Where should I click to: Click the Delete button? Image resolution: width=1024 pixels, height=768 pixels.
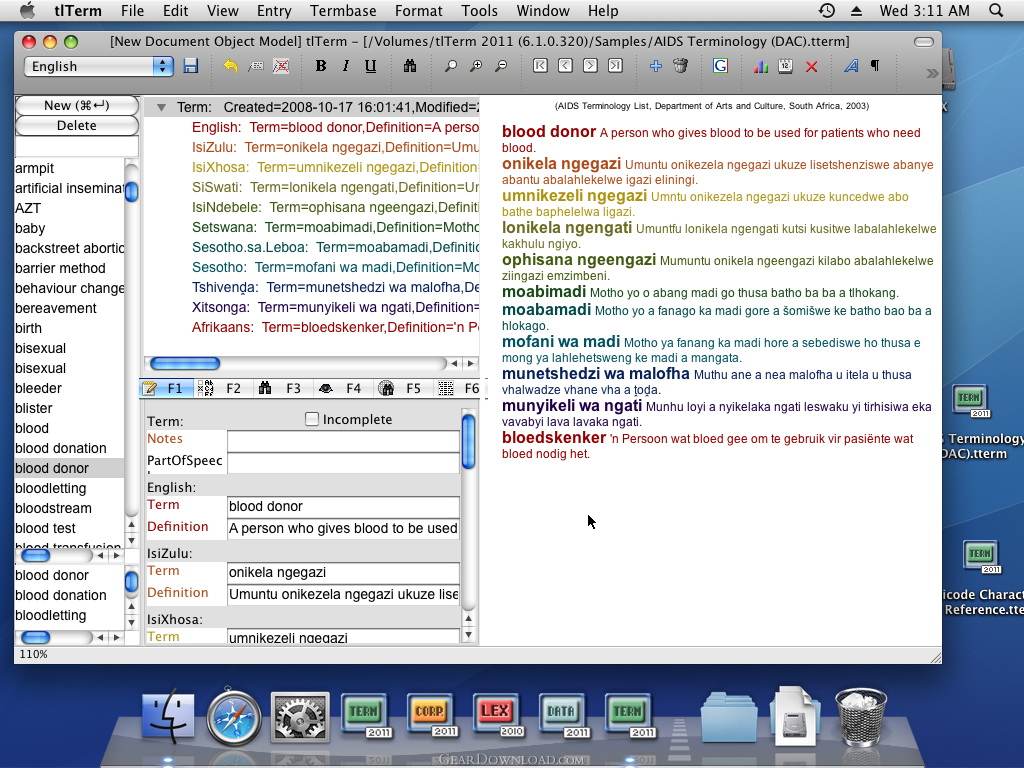coord(76,125)
